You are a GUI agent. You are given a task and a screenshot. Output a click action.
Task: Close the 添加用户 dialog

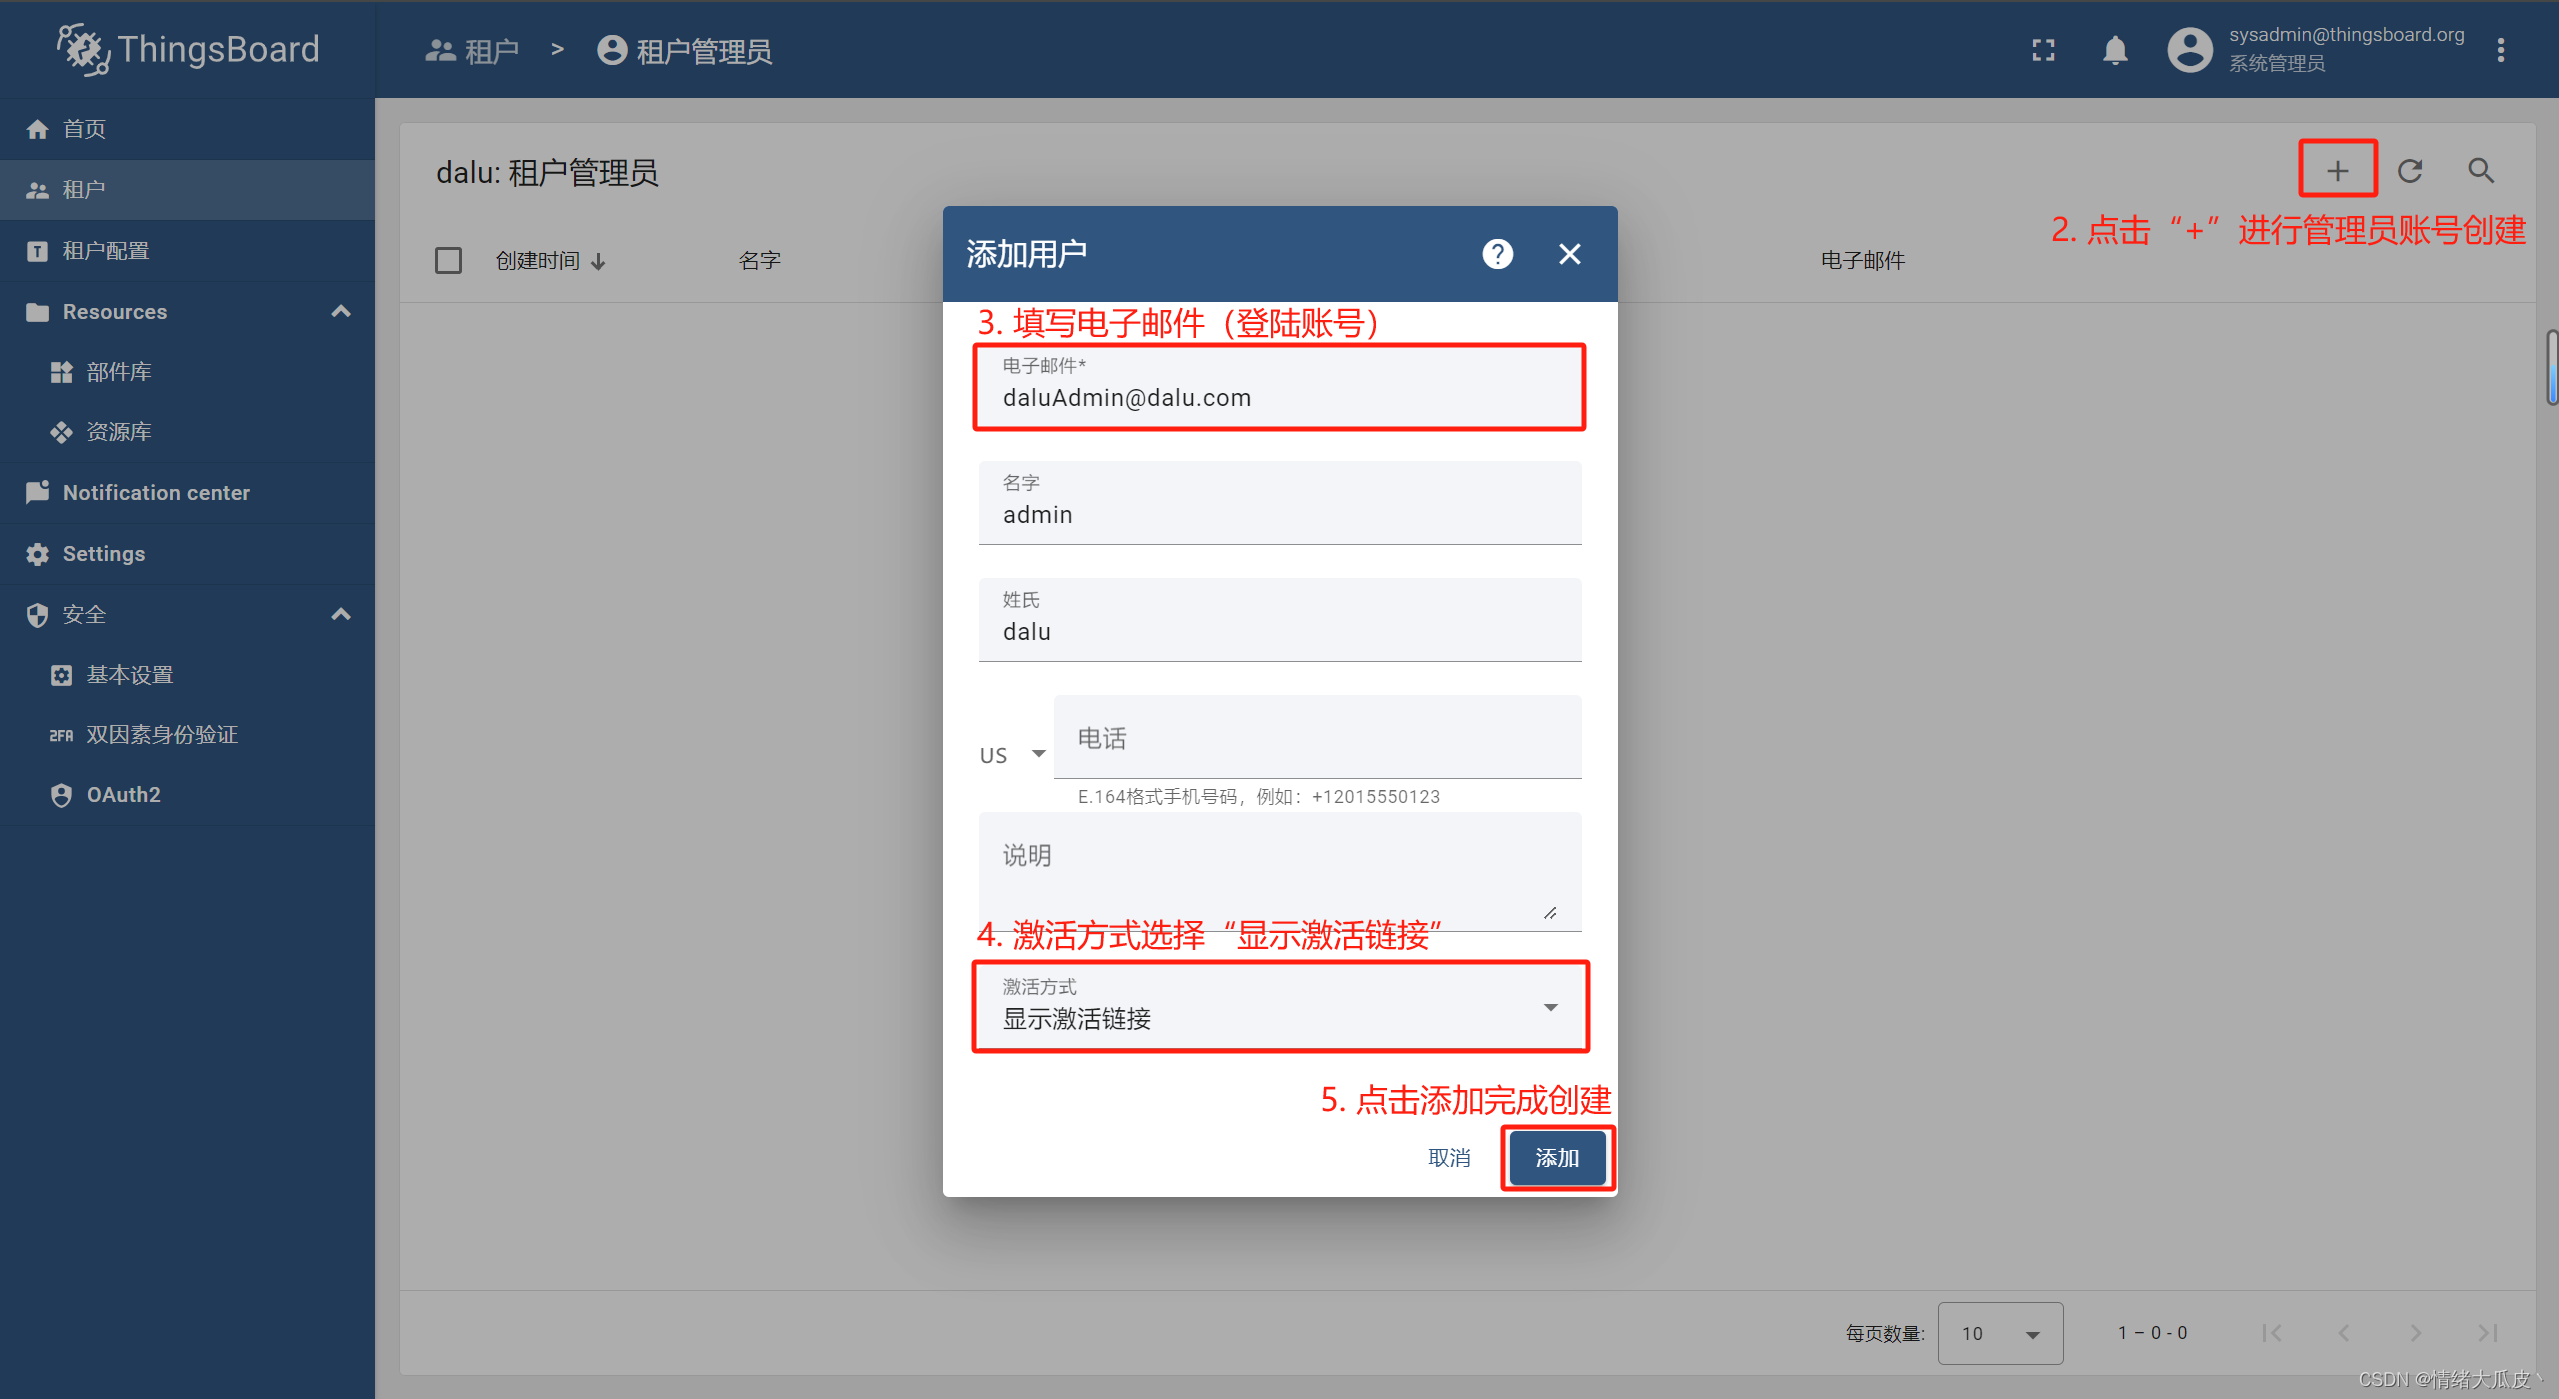(x=1570, y=254)
